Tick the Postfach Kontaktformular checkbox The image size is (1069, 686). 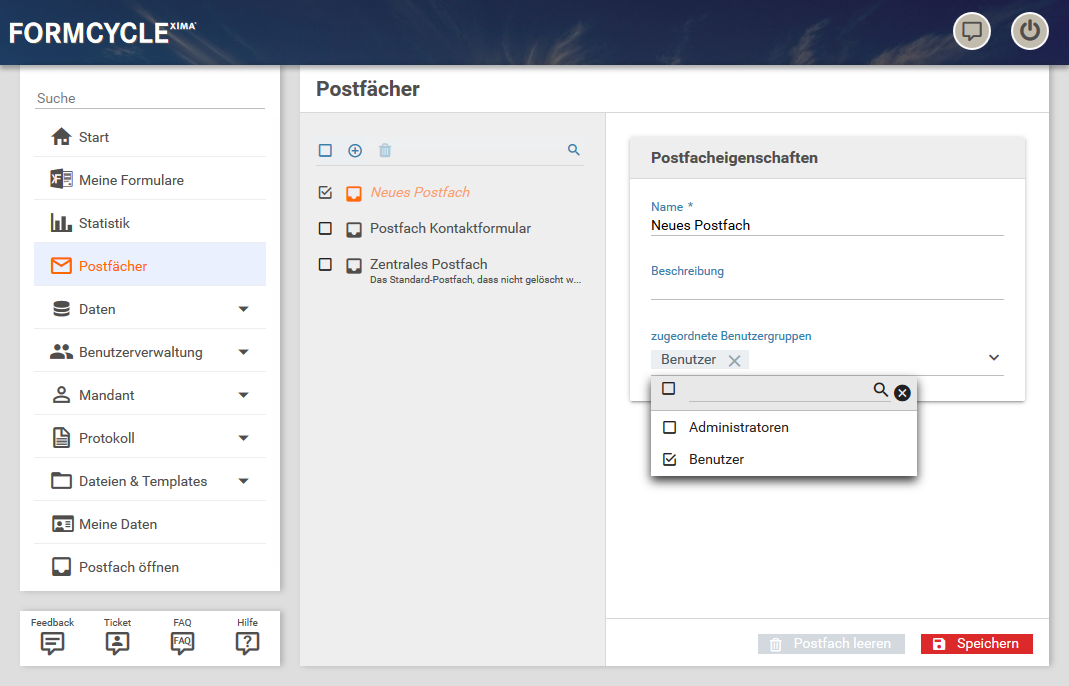coord(325,229)
